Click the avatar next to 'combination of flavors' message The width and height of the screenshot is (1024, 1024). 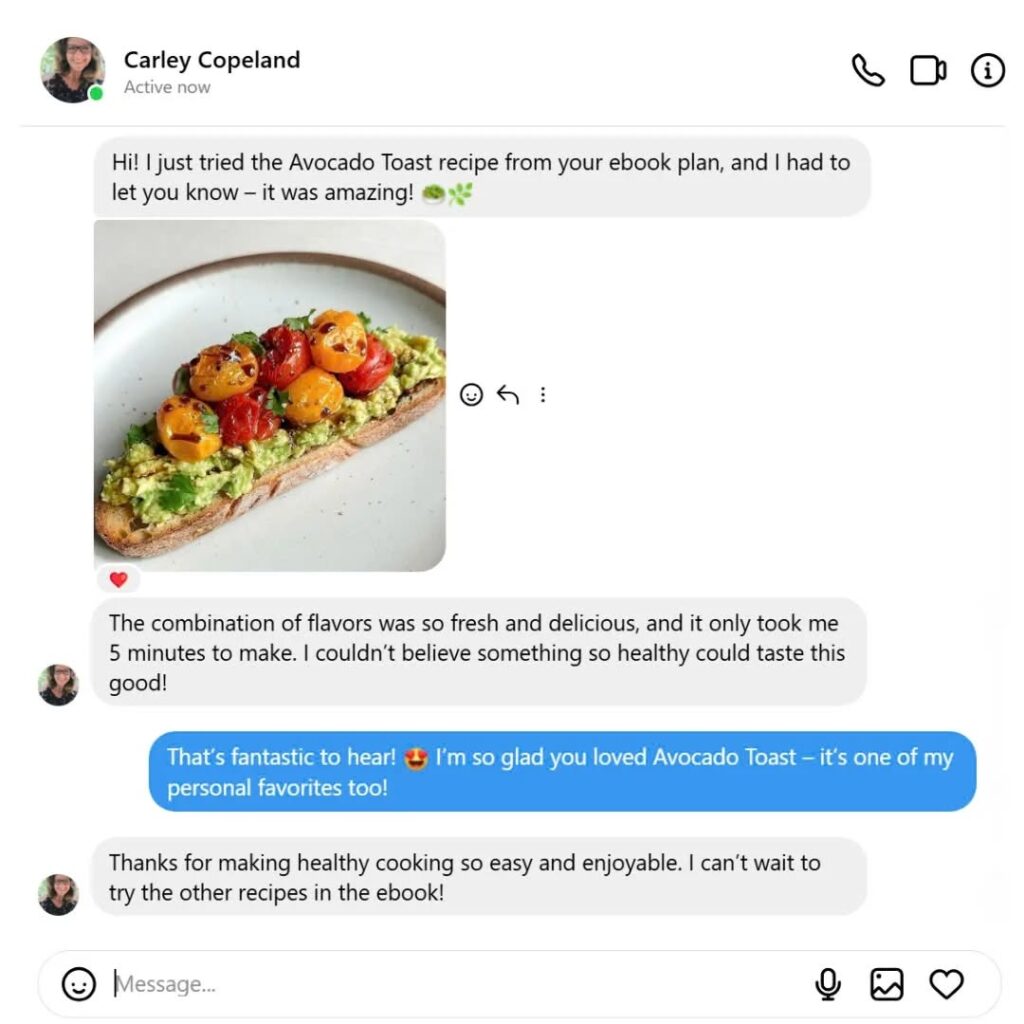58,684
